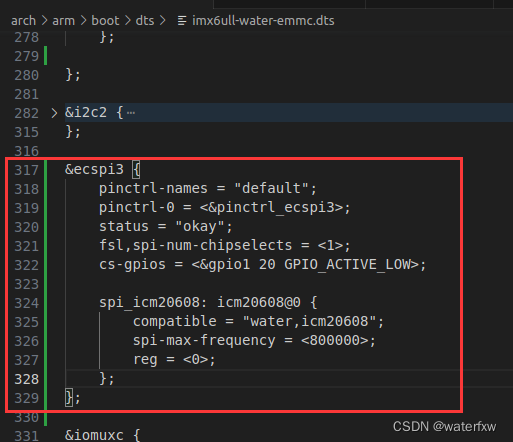Image resolution: width=513 pixels, height=442 pixels.
Task: Click the &ecspi3 node label text
Action: tap(94, 169)
